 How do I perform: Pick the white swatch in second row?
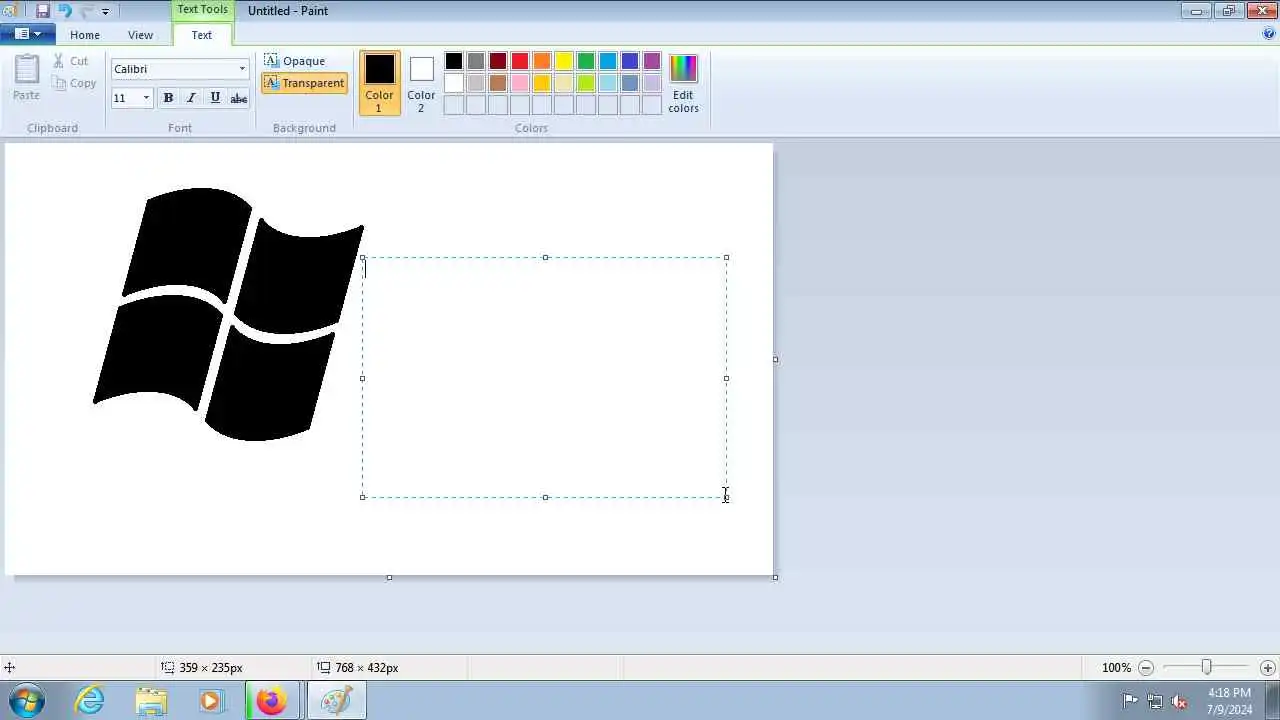[x=454, y=83]
